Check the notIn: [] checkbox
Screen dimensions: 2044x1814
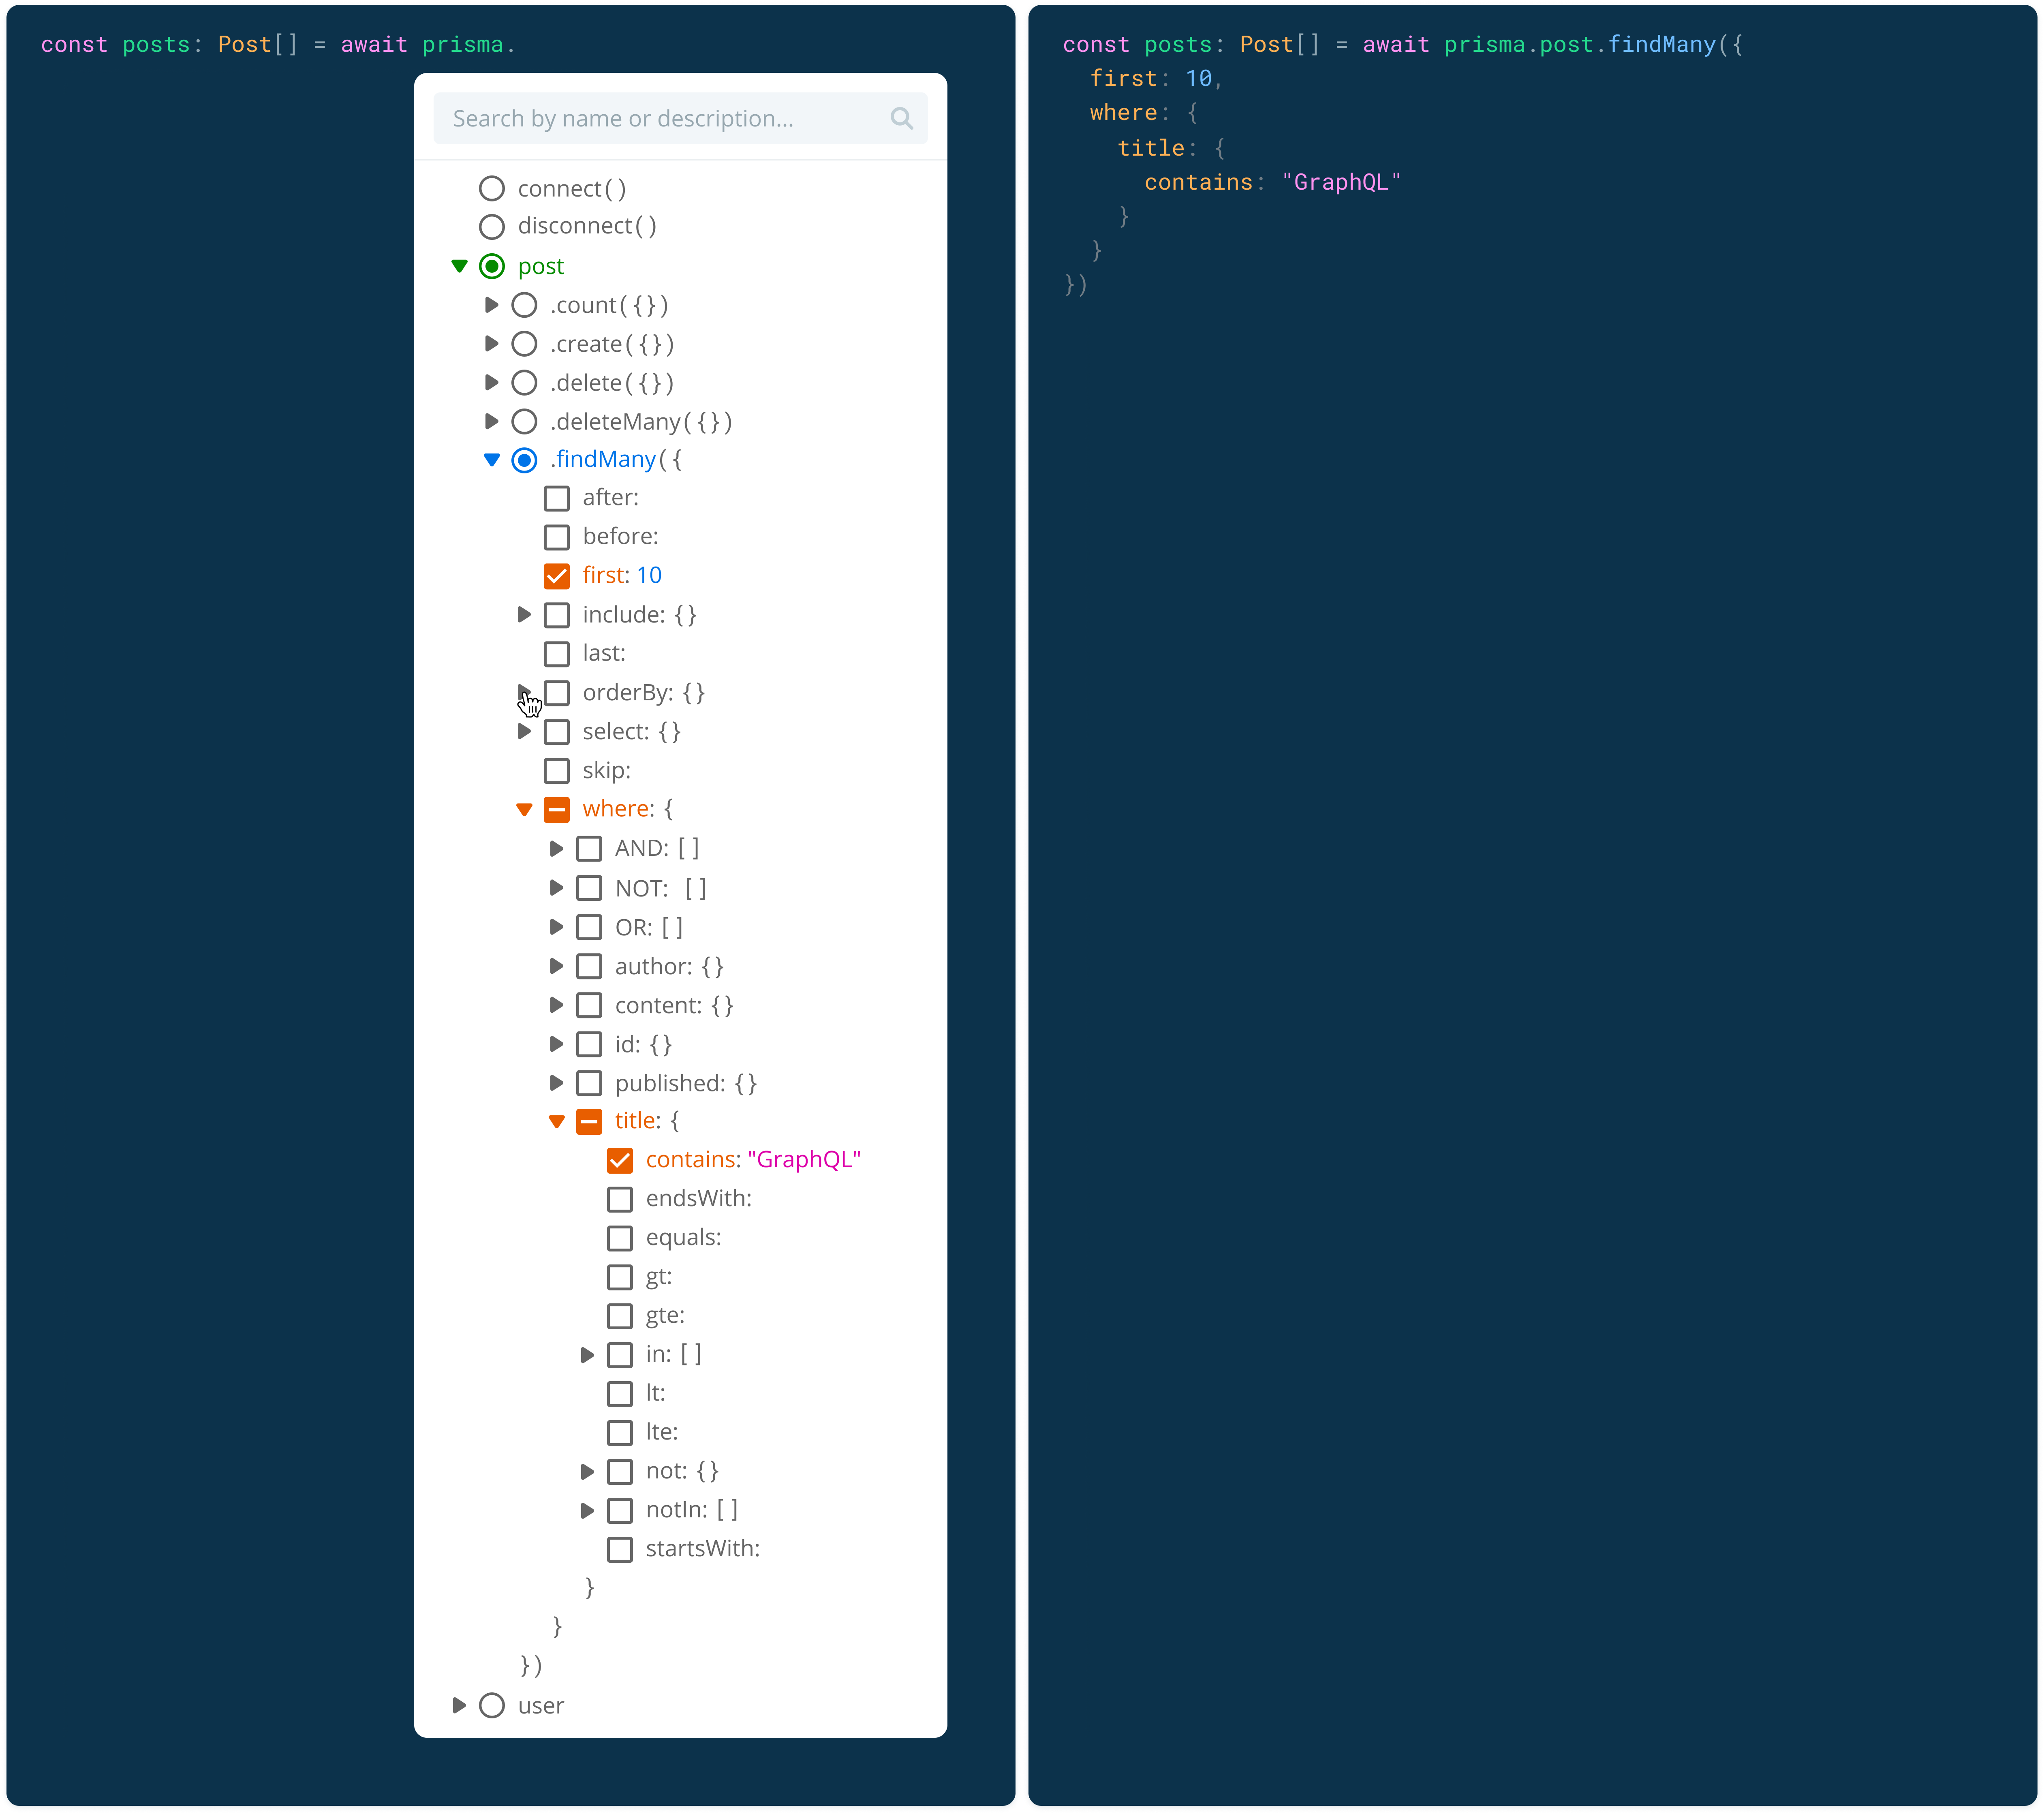point(620,1511)
